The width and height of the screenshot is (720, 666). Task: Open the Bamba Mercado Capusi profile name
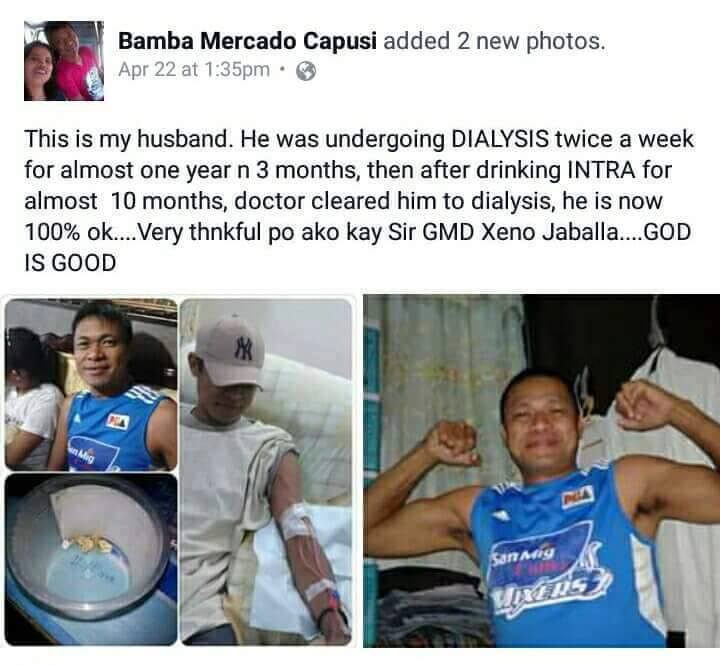click(x=247, y=41)
